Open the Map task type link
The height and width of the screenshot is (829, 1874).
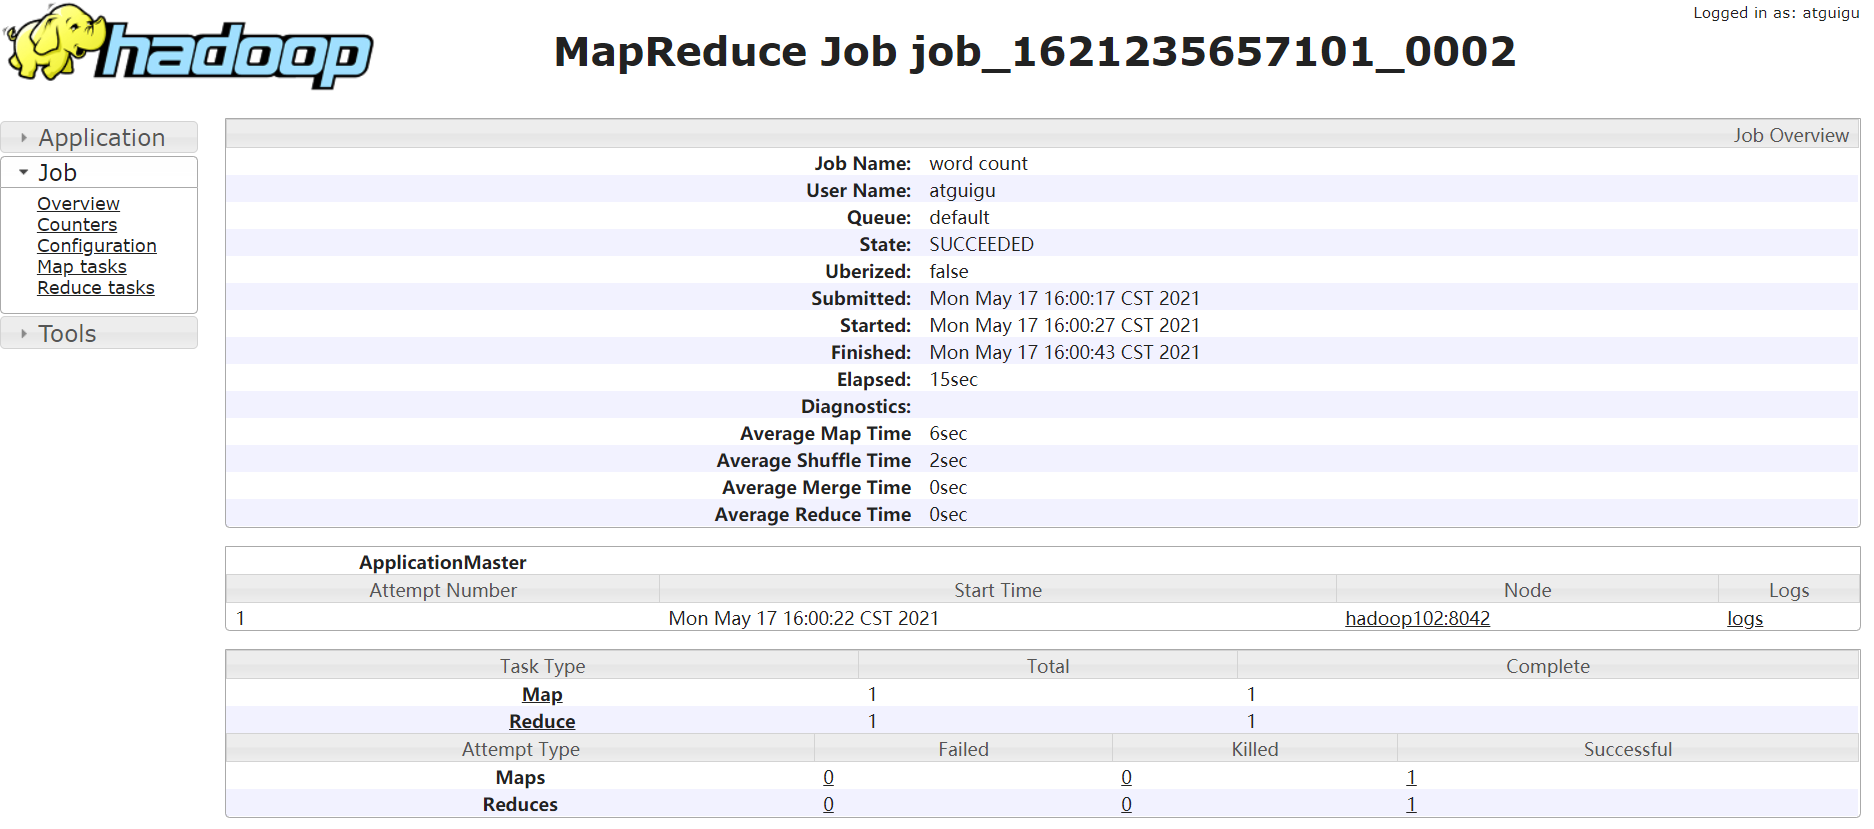542,694
